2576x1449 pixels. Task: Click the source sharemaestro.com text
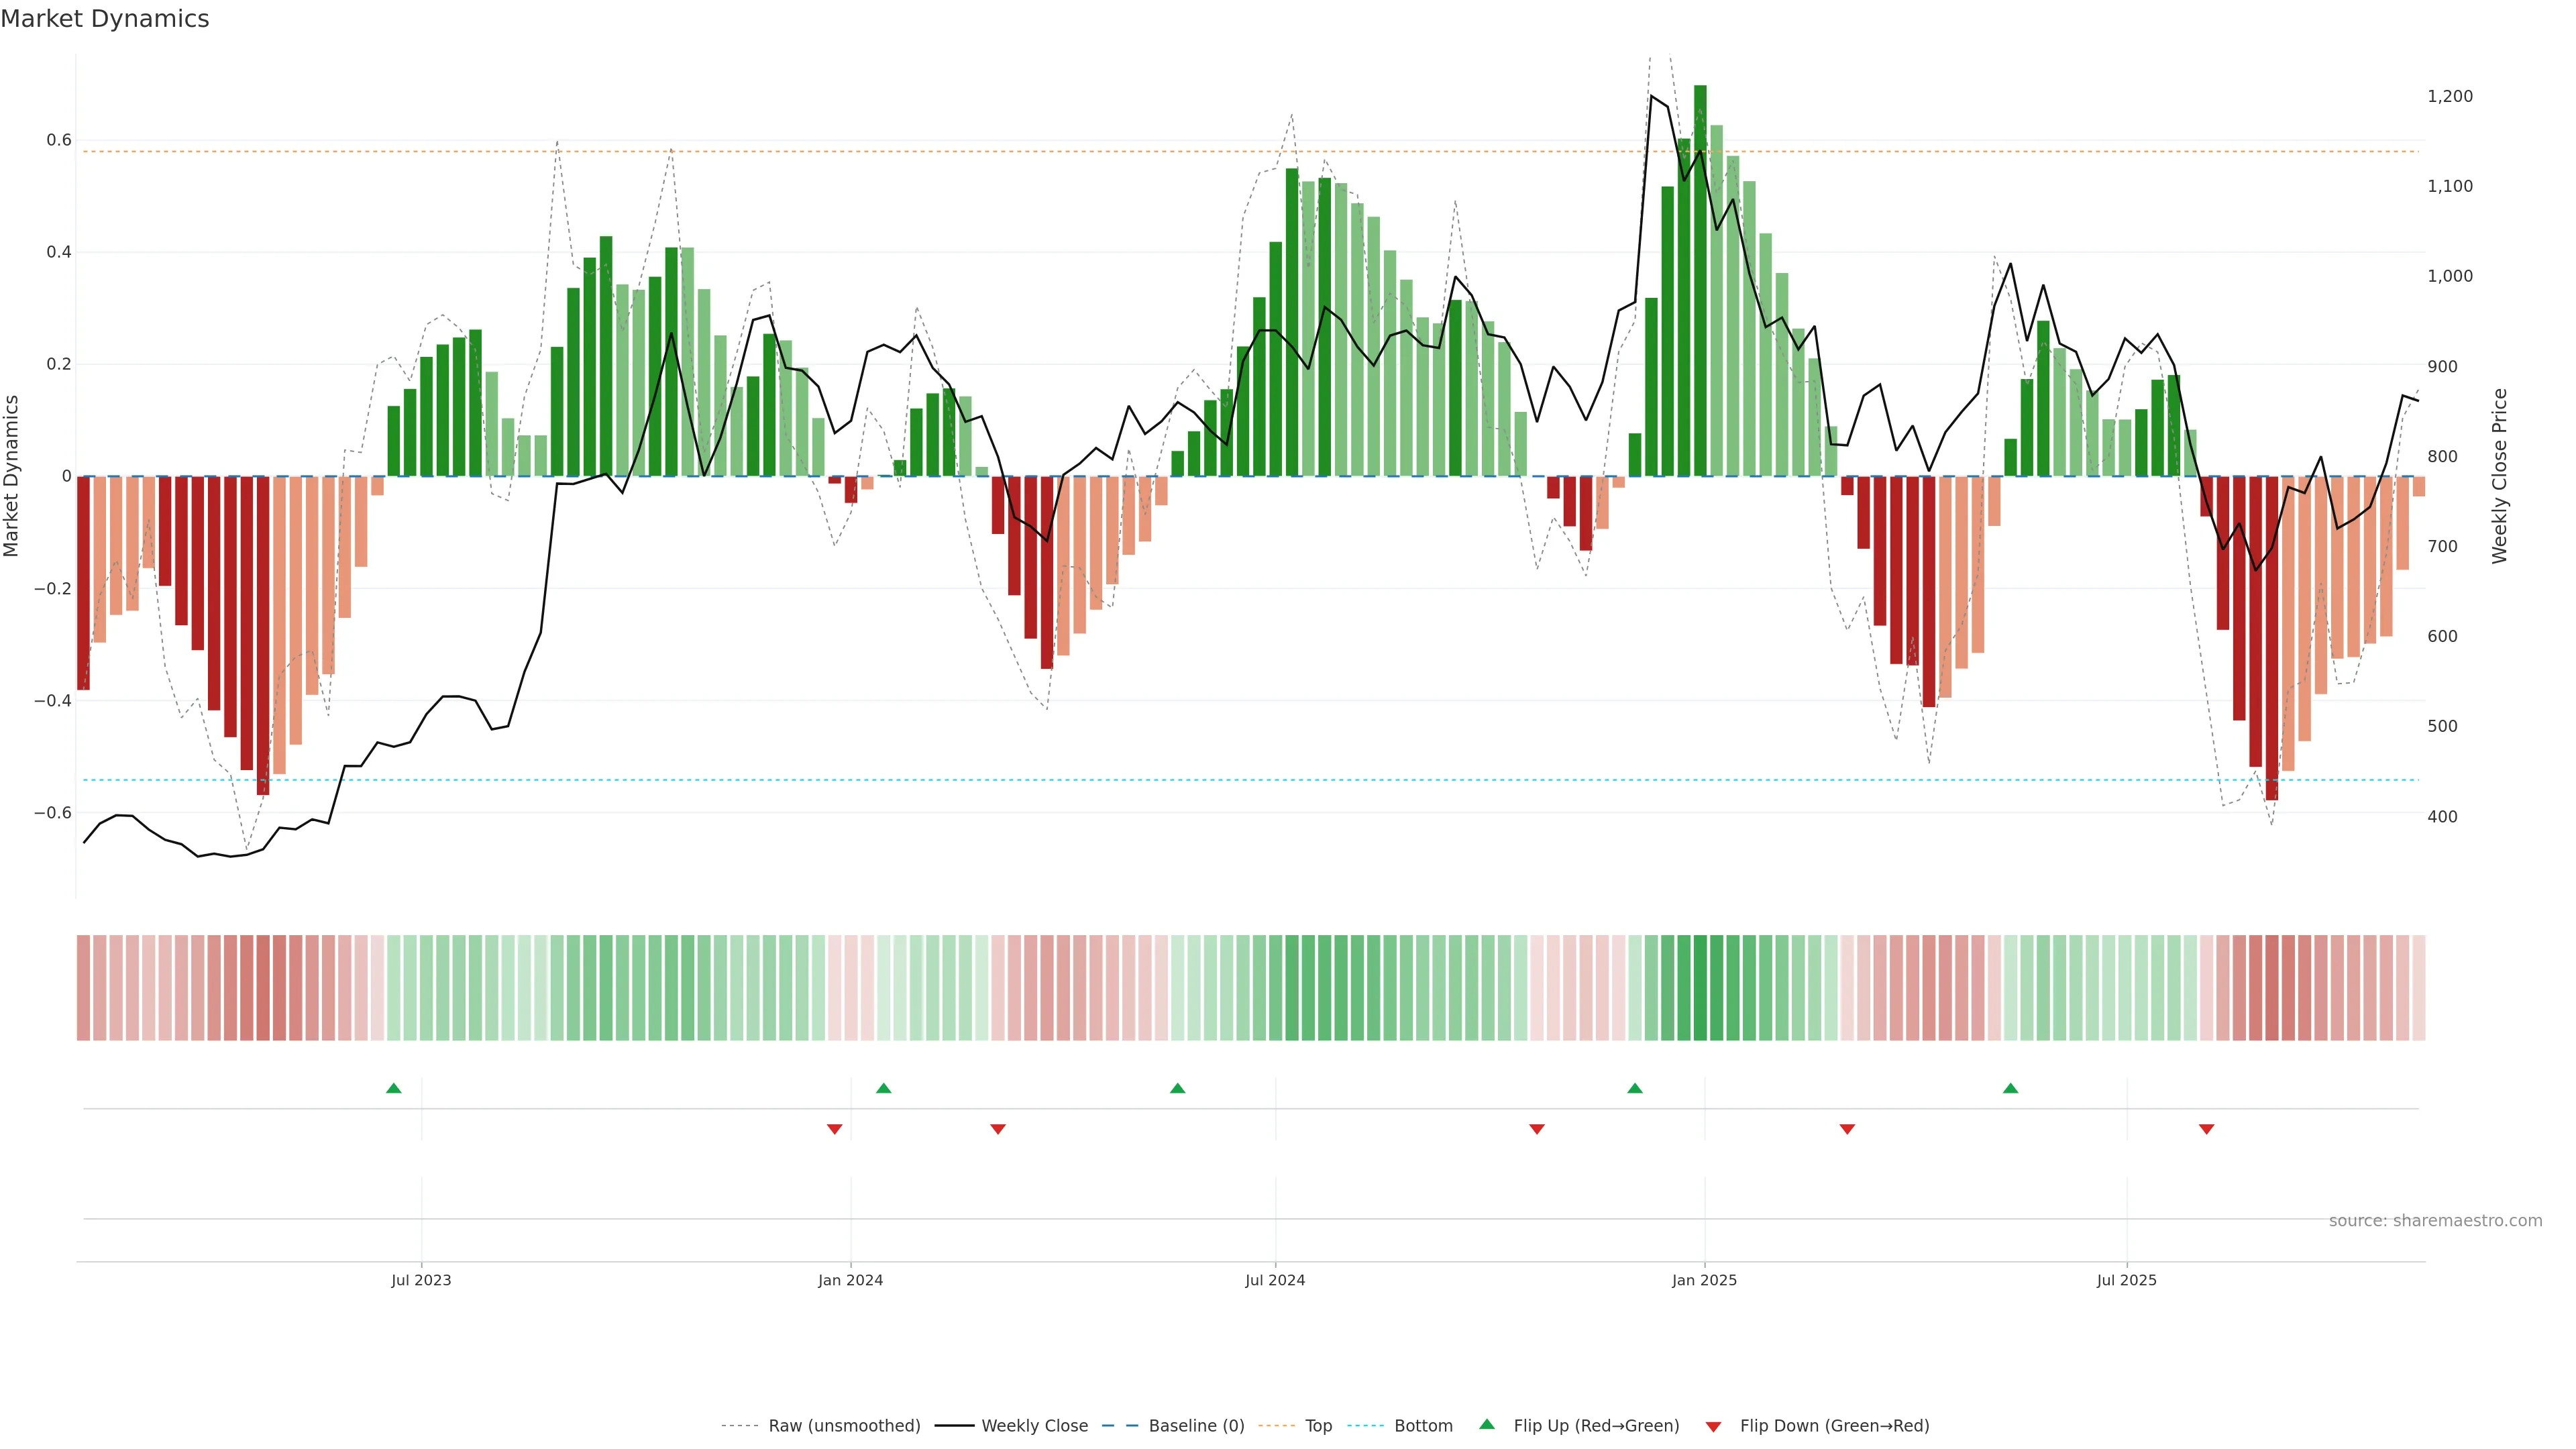tap(2435, 1220)
